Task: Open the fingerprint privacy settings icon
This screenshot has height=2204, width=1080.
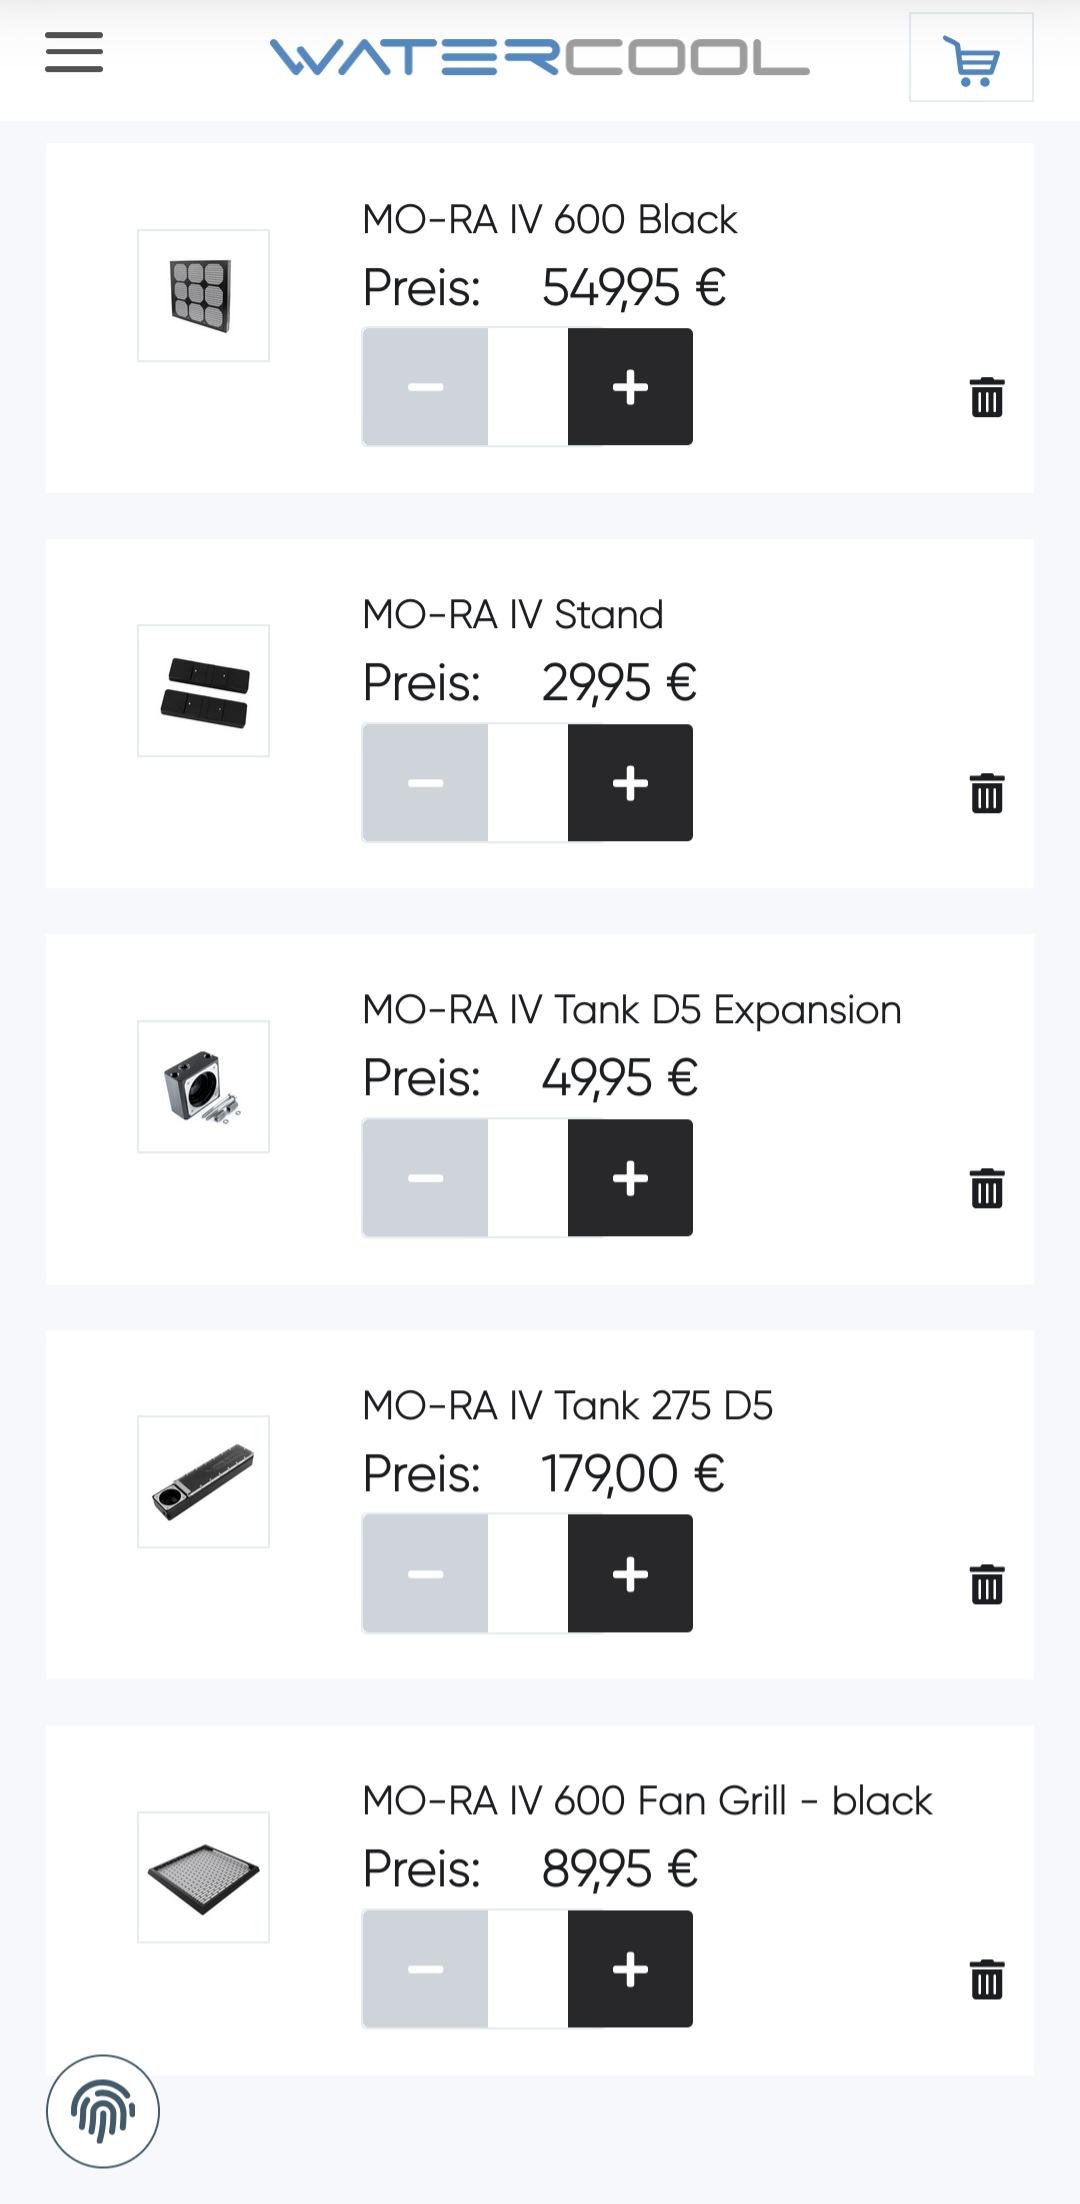Action: pyautogui.click(x=103, y=2111)
